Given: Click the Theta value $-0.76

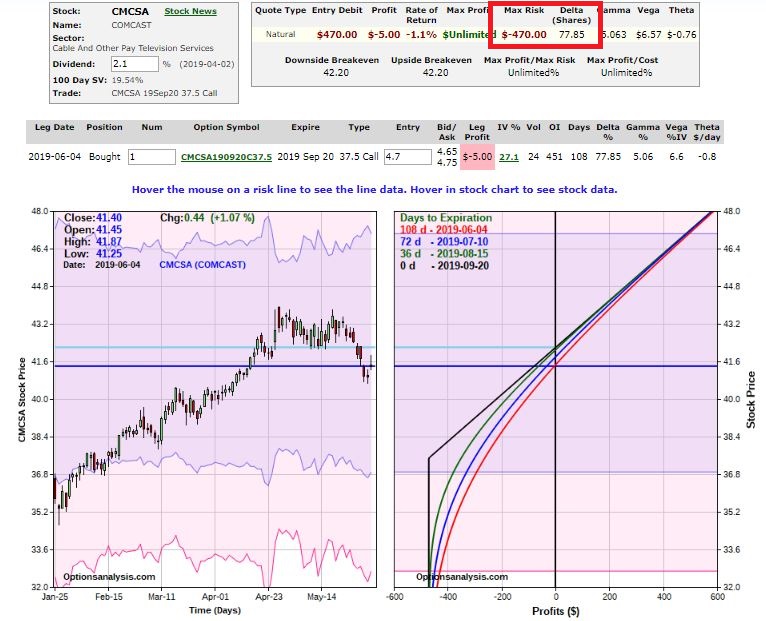Looking at the screenshot, I should (x=681, y=35).
